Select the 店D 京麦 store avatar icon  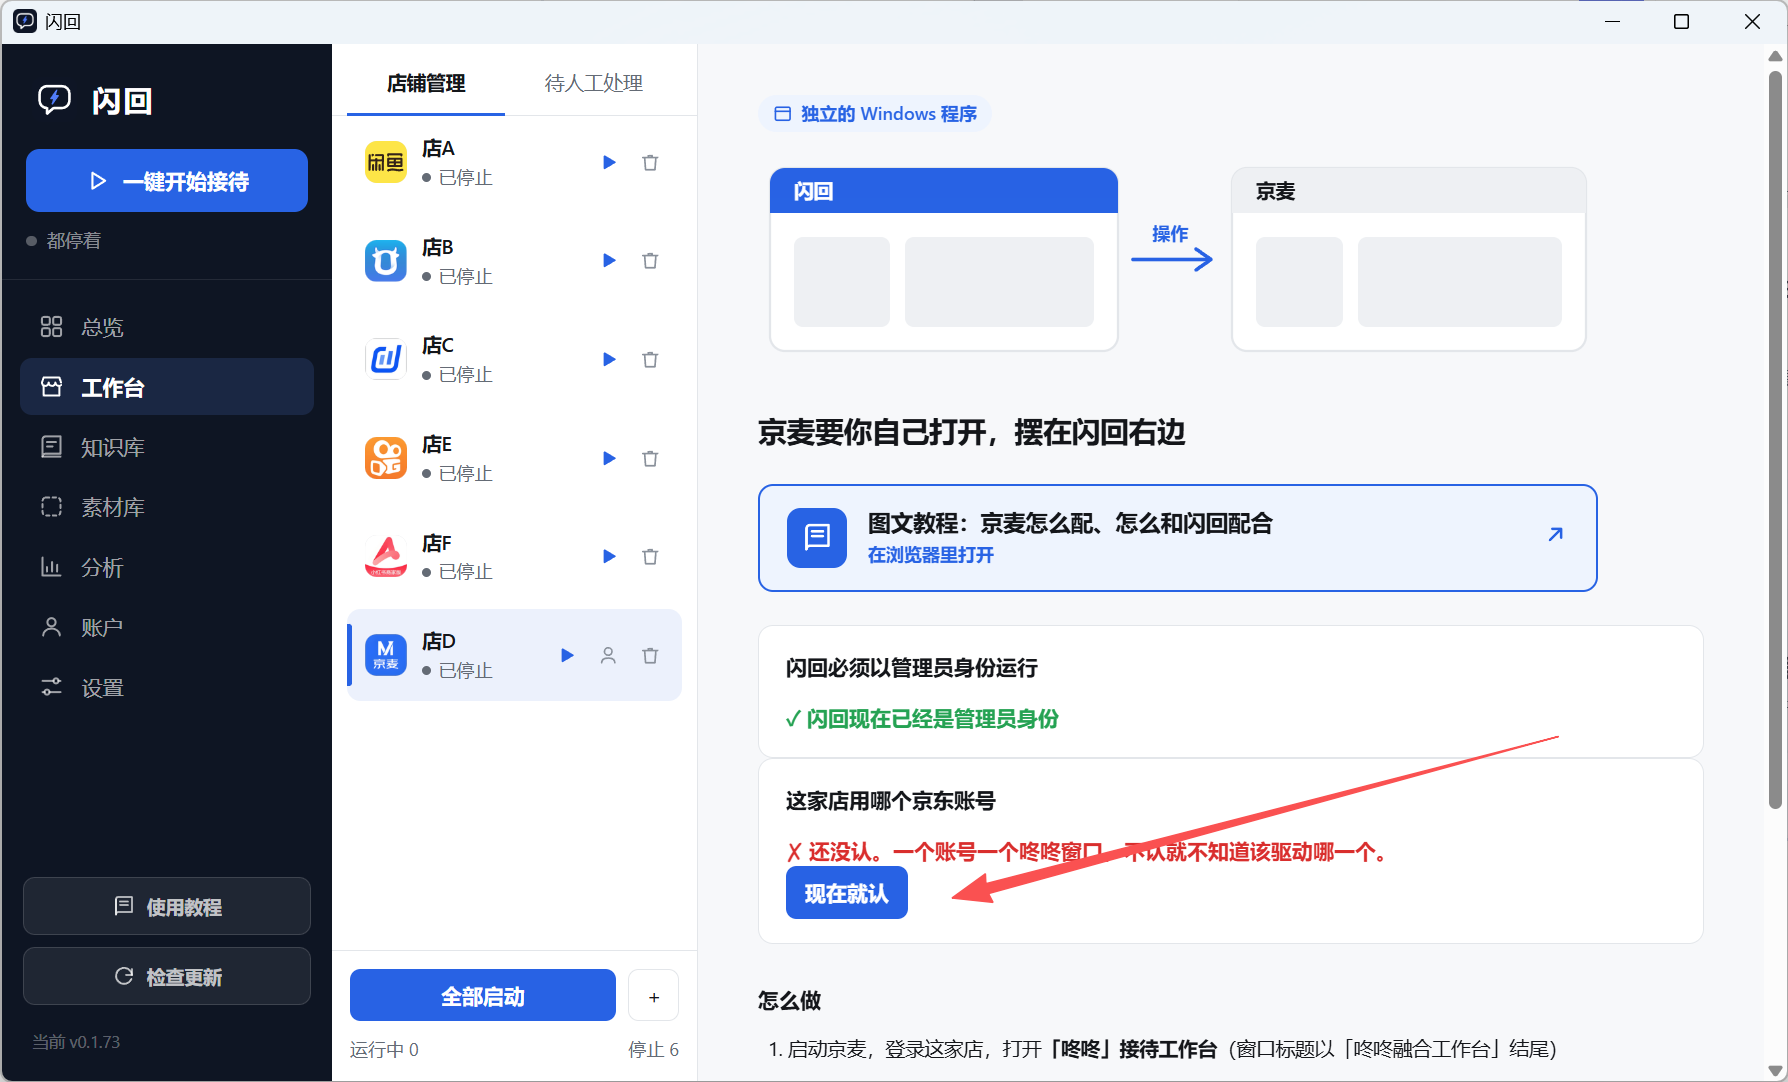[386, 655]
